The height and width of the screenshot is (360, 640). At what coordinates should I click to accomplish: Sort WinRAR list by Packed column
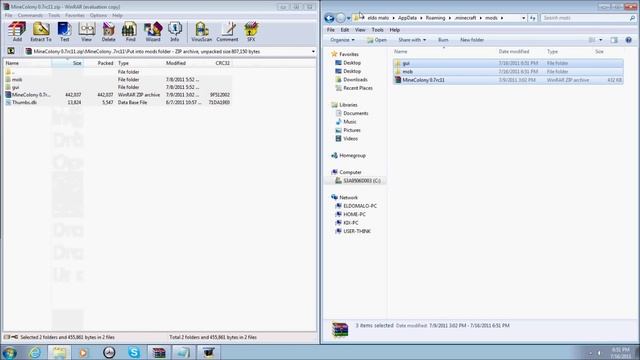[100, 63]
